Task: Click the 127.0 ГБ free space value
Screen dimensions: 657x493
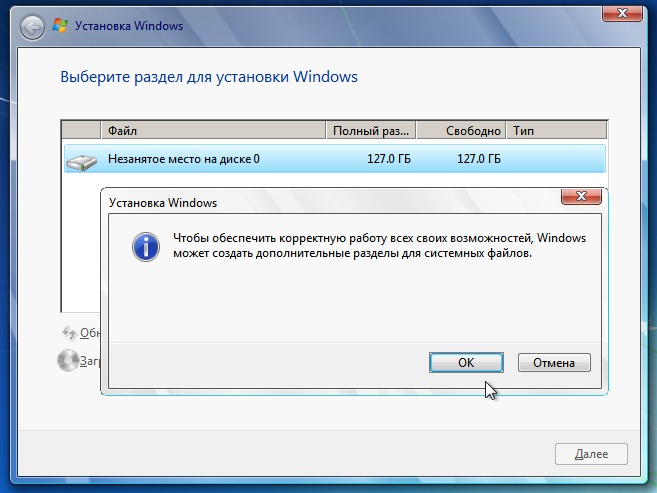Action: [x=479, y=159]
